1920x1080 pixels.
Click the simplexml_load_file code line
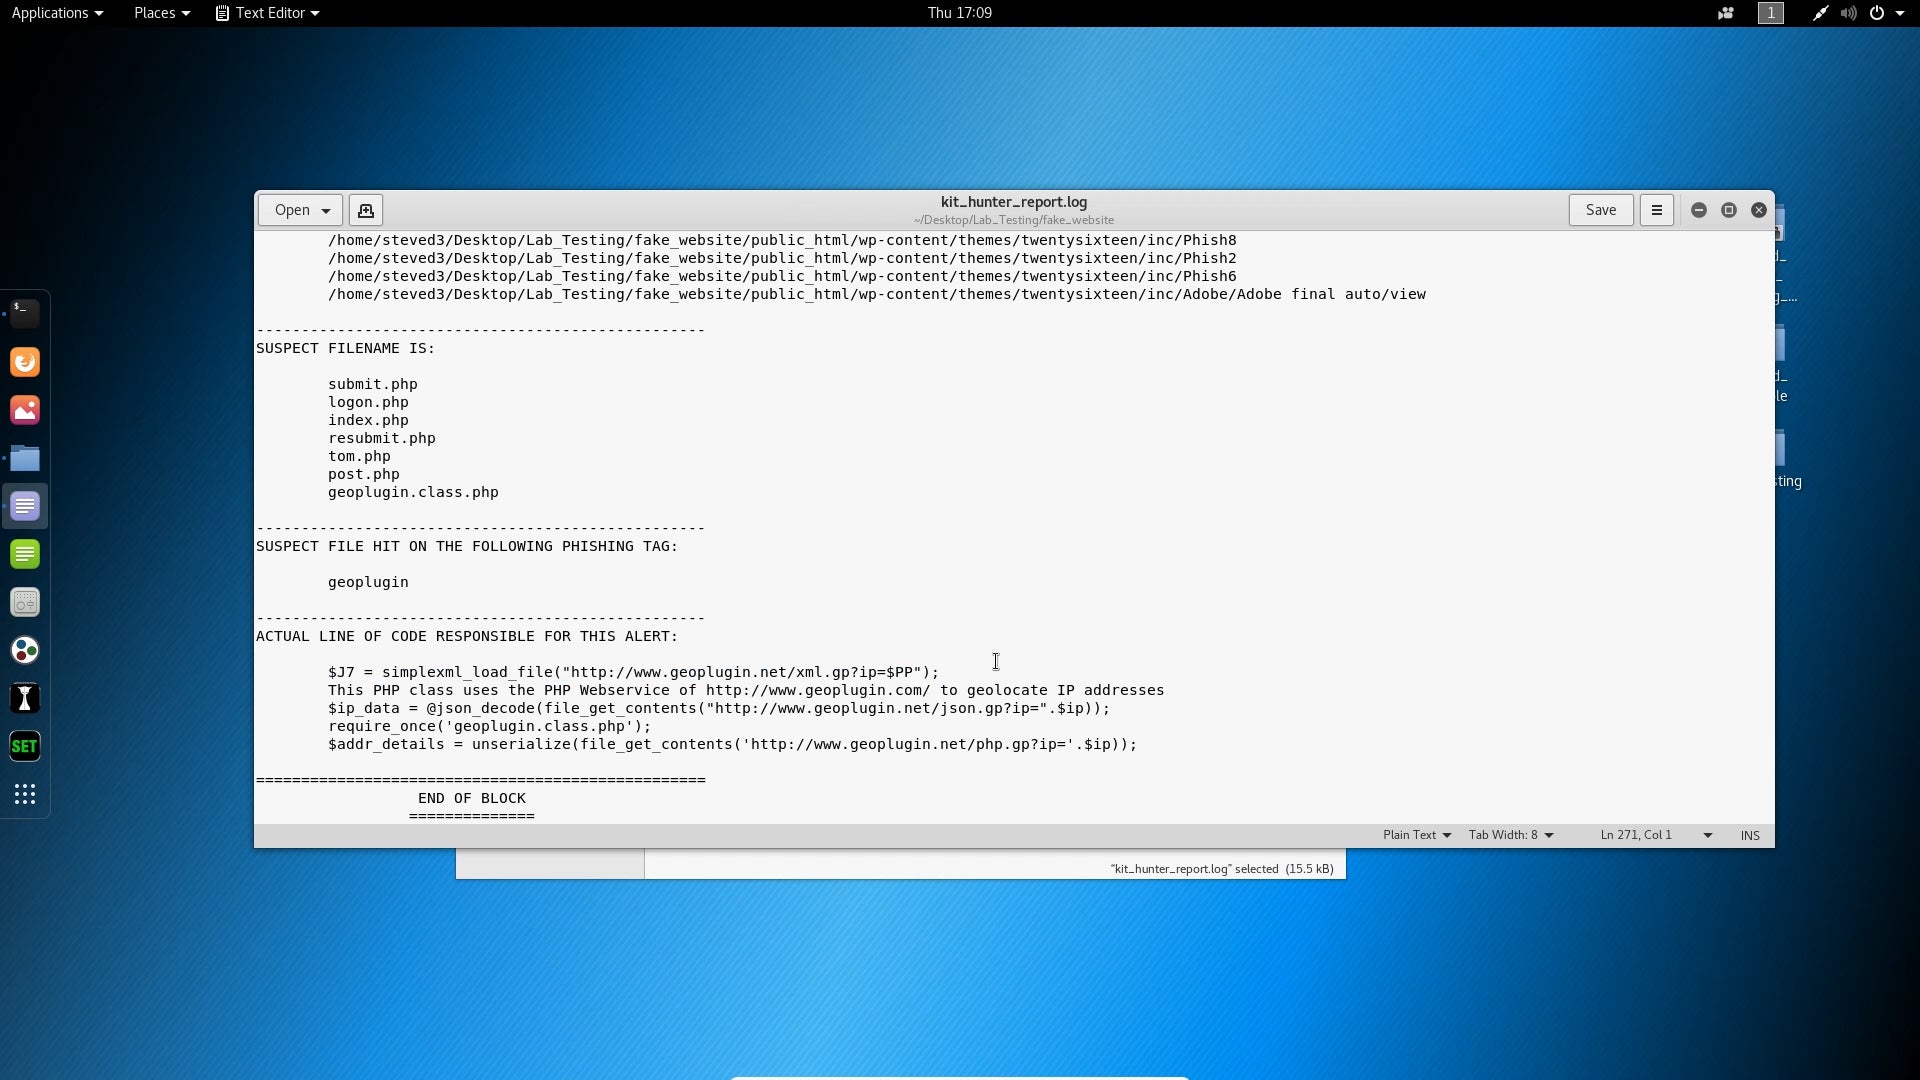pyautogui.click(x=633, y=672)
